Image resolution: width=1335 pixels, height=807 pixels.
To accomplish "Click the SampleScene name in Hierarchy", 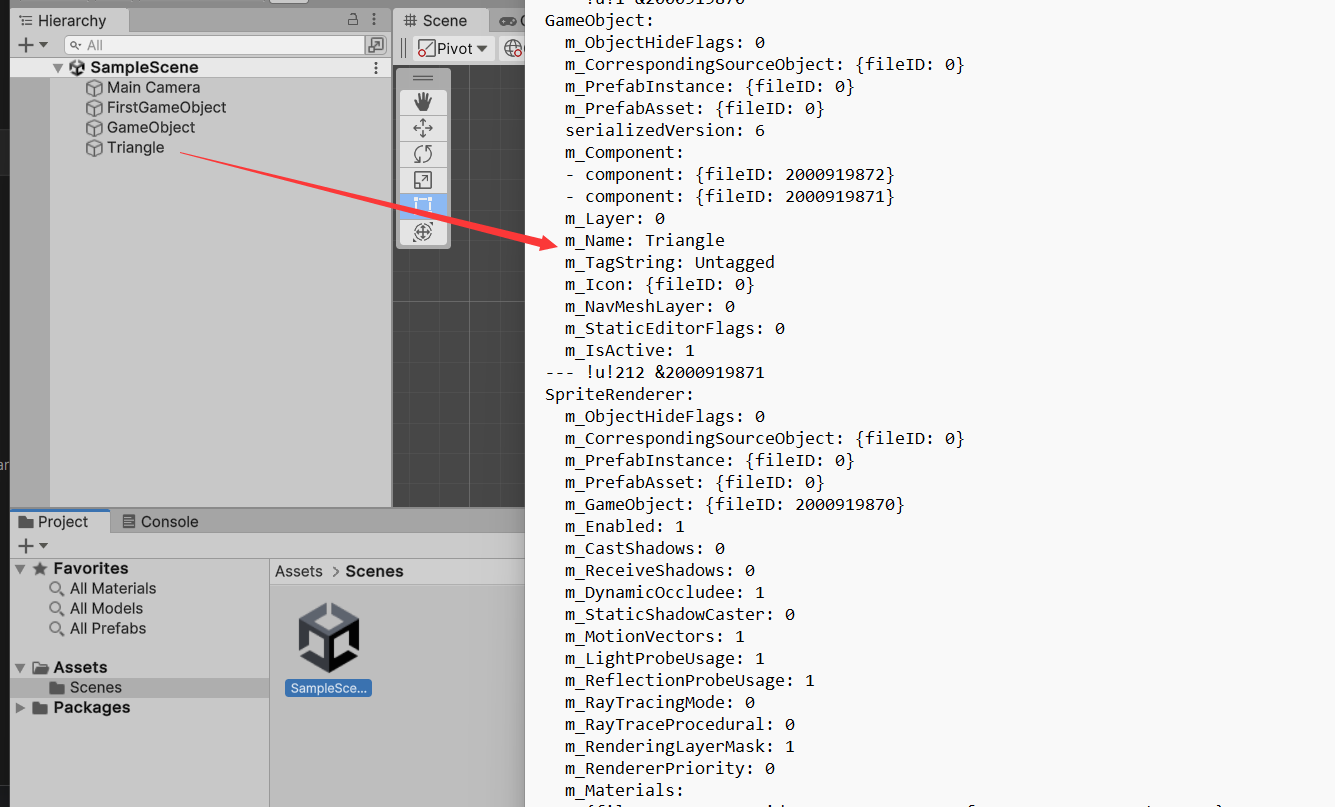I will pyautogui.click(x=144, y=68).
